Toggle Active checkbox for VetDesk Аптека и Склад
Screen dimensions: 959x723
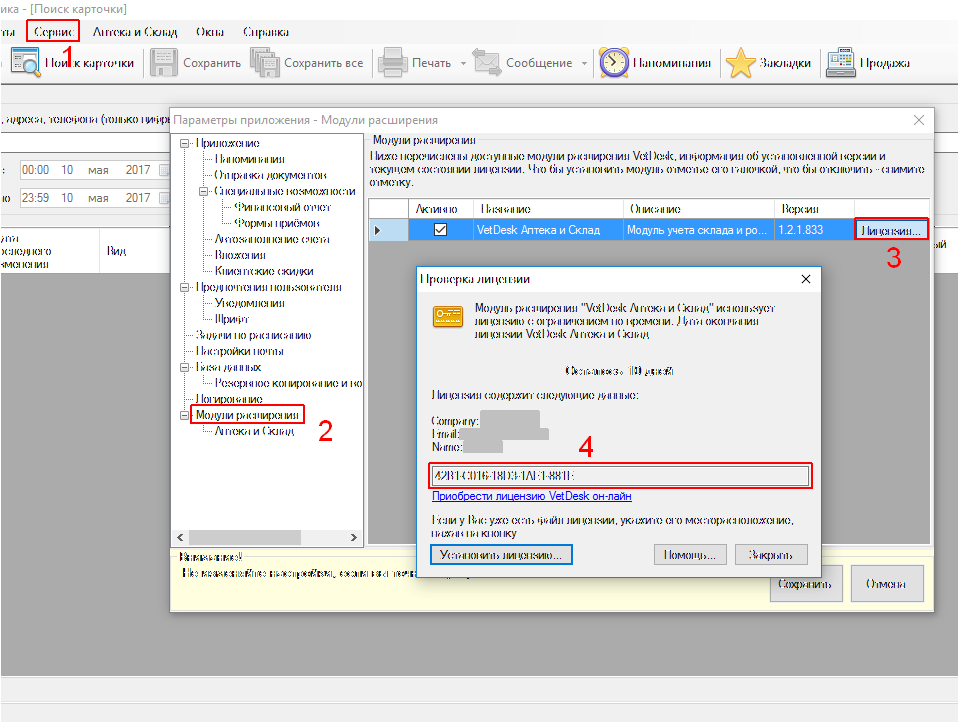pos(440,229)
